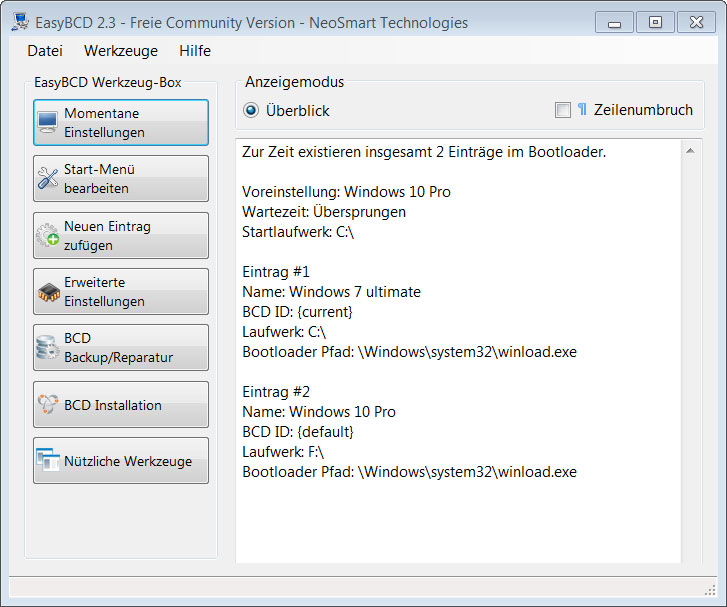This screenshot has height=607, width=727.
Task: Open Momentane Einstellungen view
Action: pyautogui.click(x=121, y=122)
